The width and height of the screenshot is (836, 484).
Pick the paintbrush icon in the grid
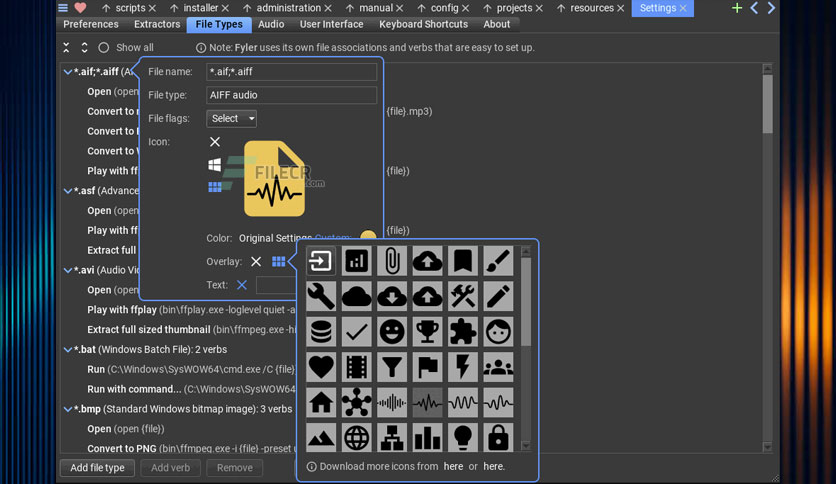499,261
